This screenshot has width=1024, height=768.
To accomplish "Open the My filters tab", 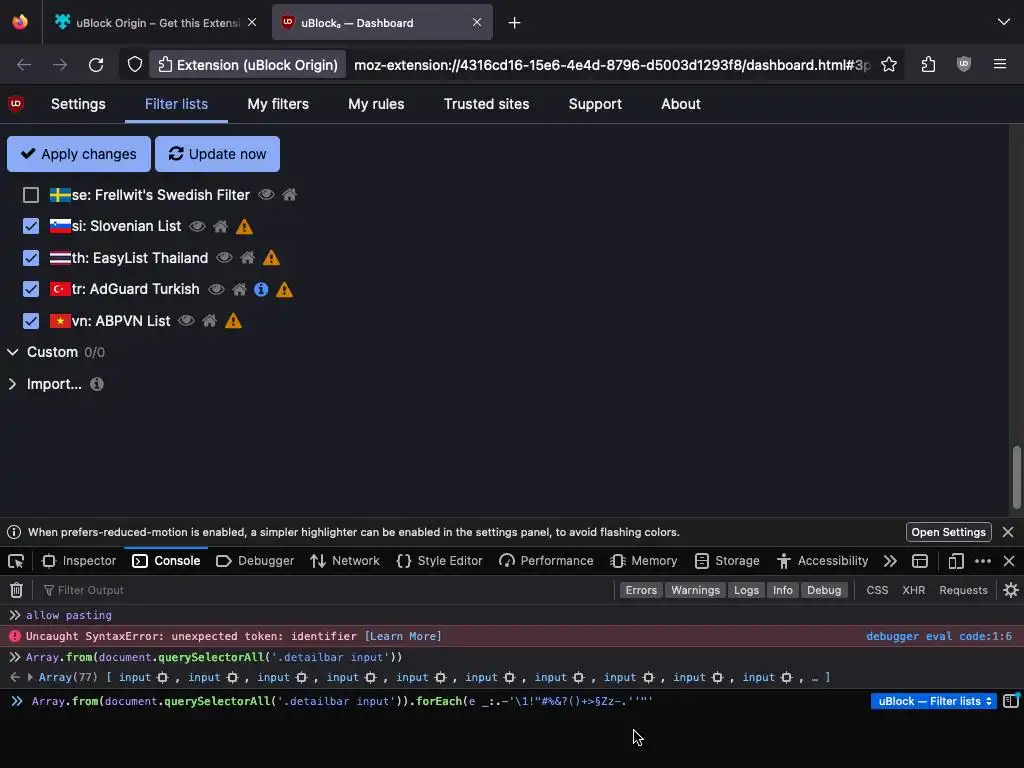I will point(278,104).
